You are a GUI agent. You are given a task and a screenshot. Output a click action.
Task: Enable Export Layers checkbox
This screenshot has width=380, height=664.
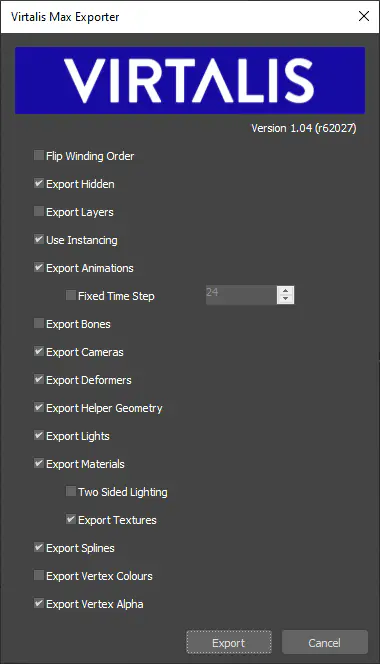39,211
